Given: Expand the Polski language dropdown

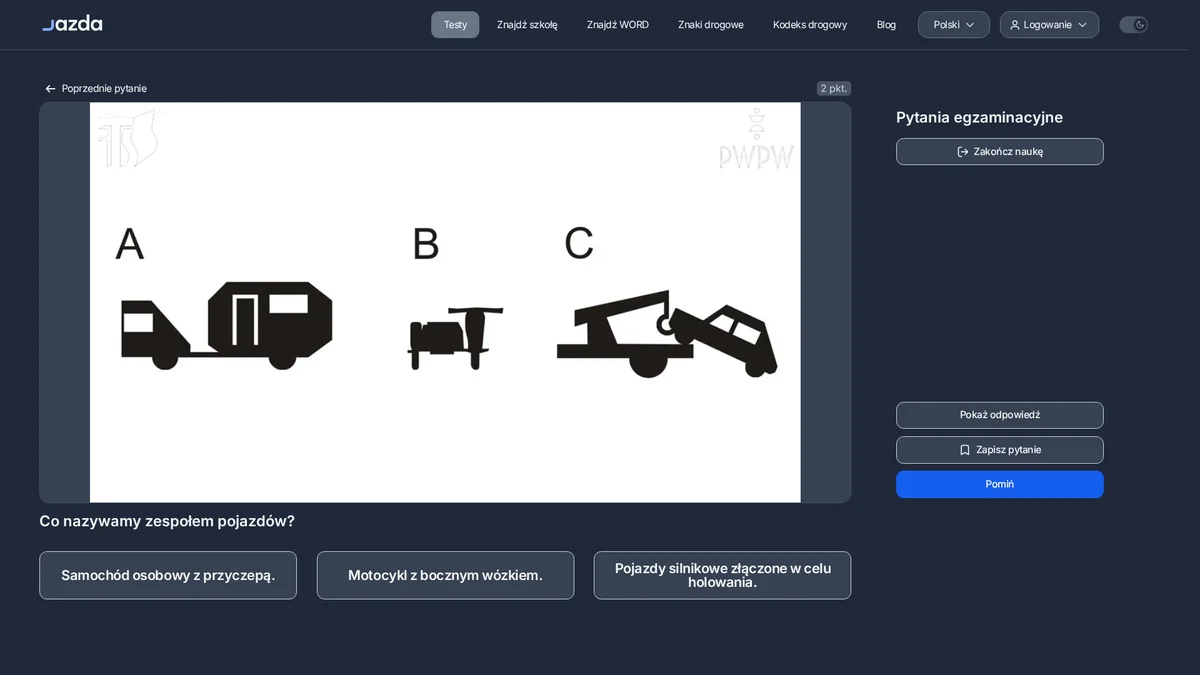Looking at the screenshot, I should 954,25.
